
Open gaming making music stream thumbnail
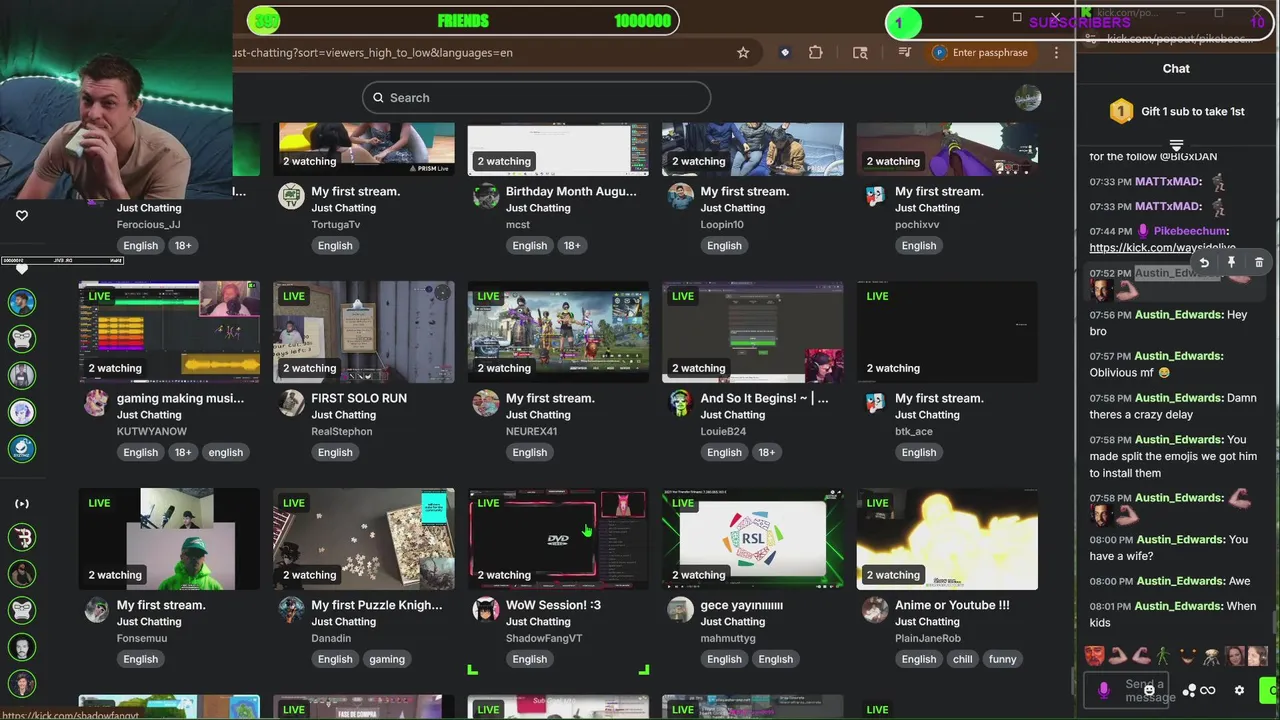(x=169, y=332)
